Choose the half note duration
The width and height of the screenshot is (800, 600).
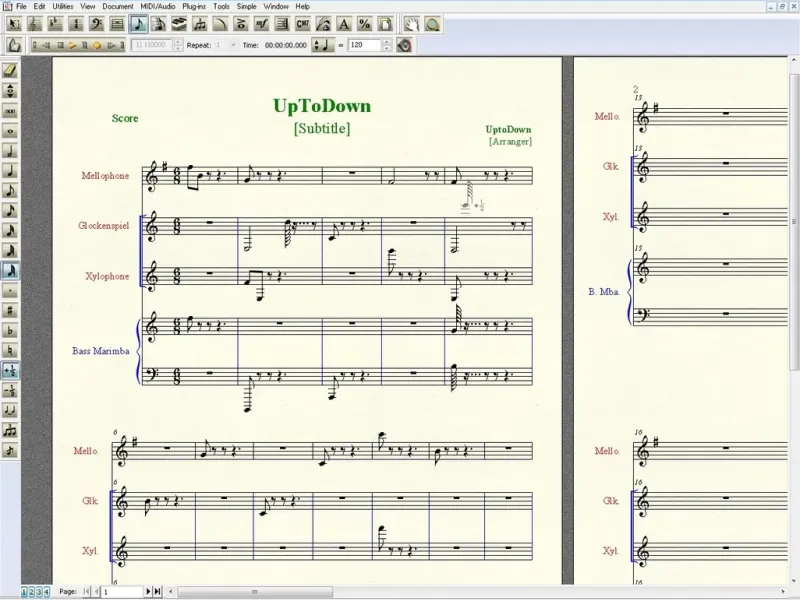[x=10, y=151]
